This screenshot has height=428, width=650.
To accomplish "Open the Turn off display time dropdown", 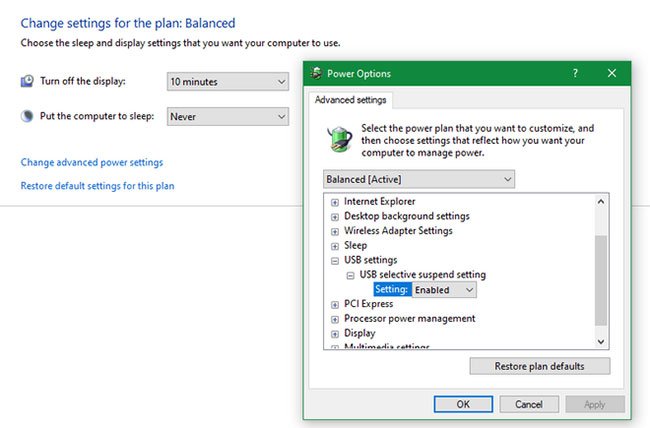I will tap(228, 81).
